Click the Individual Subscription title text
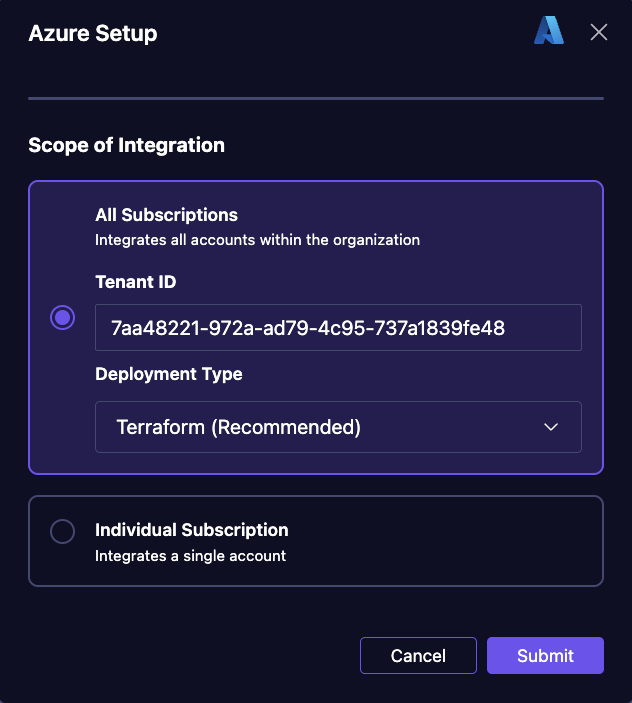This screenshot has height=703, width=632. point(191,530)
